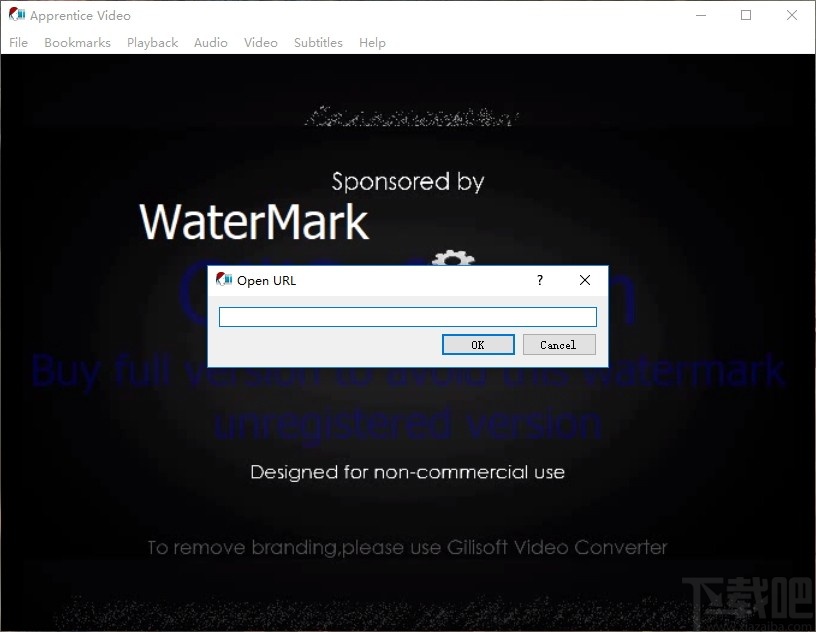The height and width of the screenshot is (632, 816).
Task: Click the Open URL dialog app icon
Action: click(x=224, y=280)
